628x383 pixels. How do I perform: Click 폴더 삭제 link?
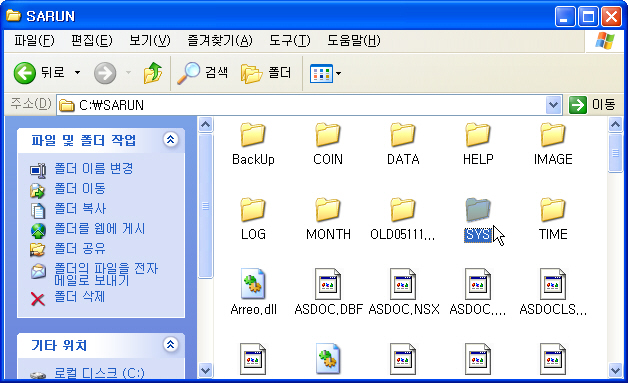point(80,297)
